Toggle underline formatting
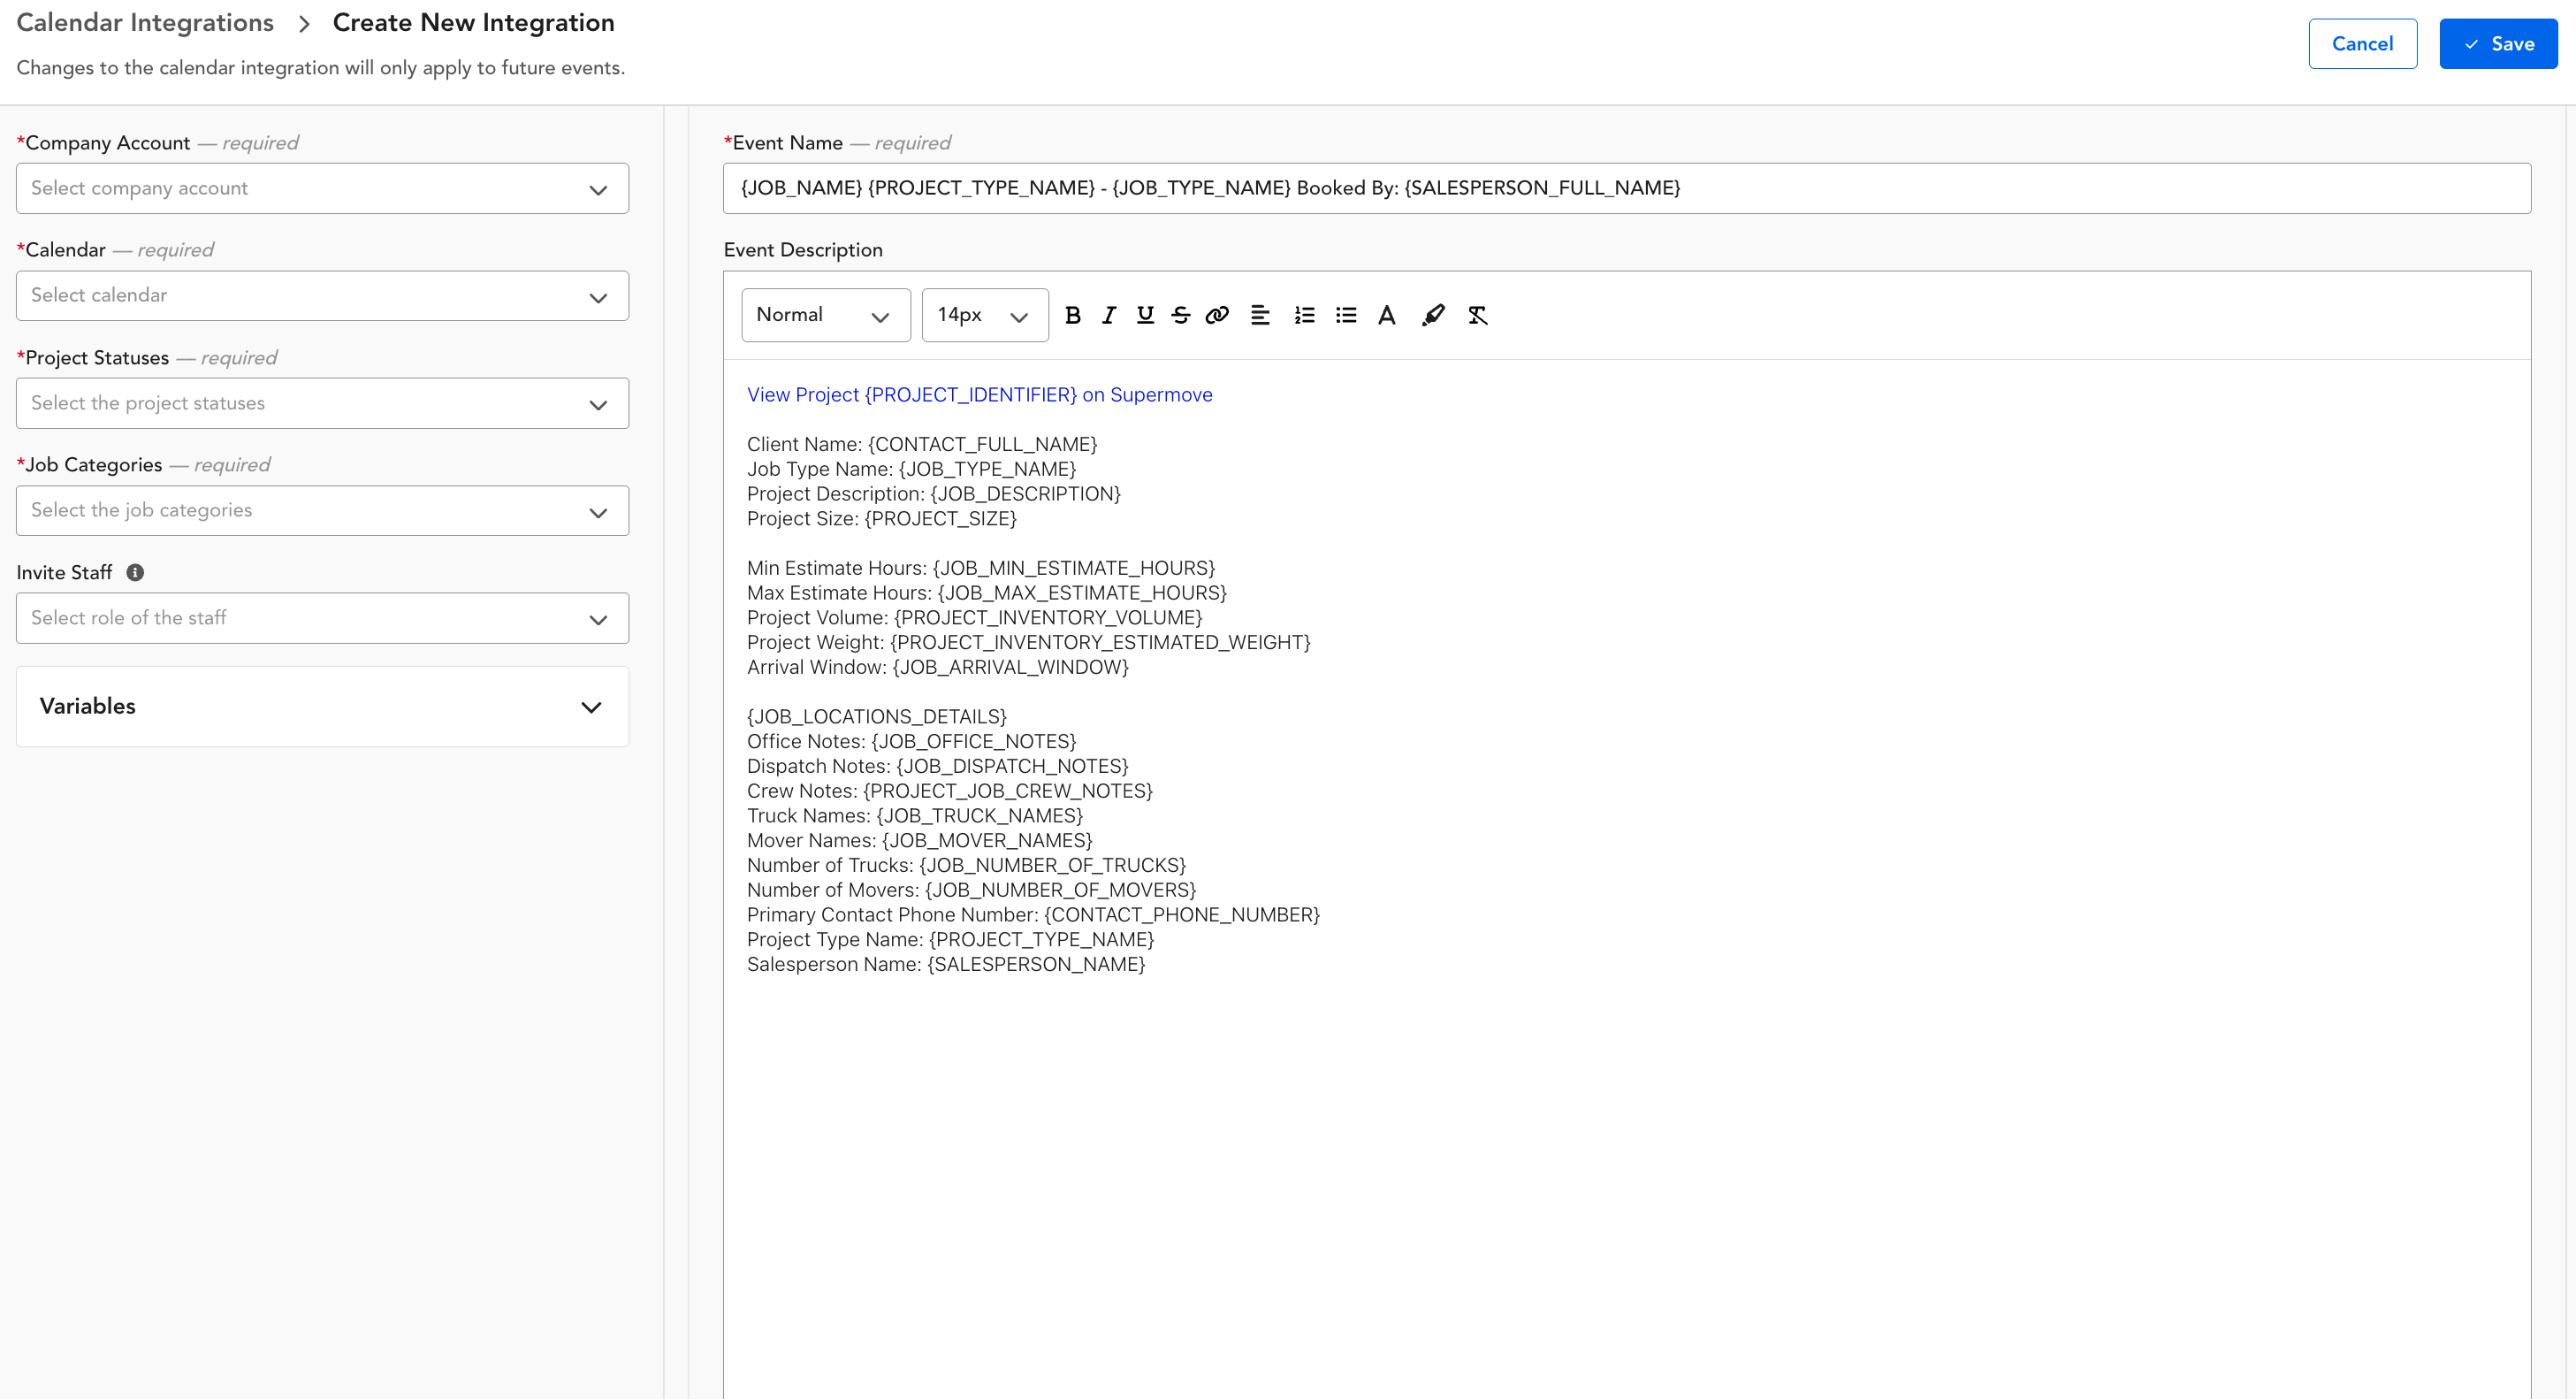This screenshot has width=2576, height=1399. 1144,315
